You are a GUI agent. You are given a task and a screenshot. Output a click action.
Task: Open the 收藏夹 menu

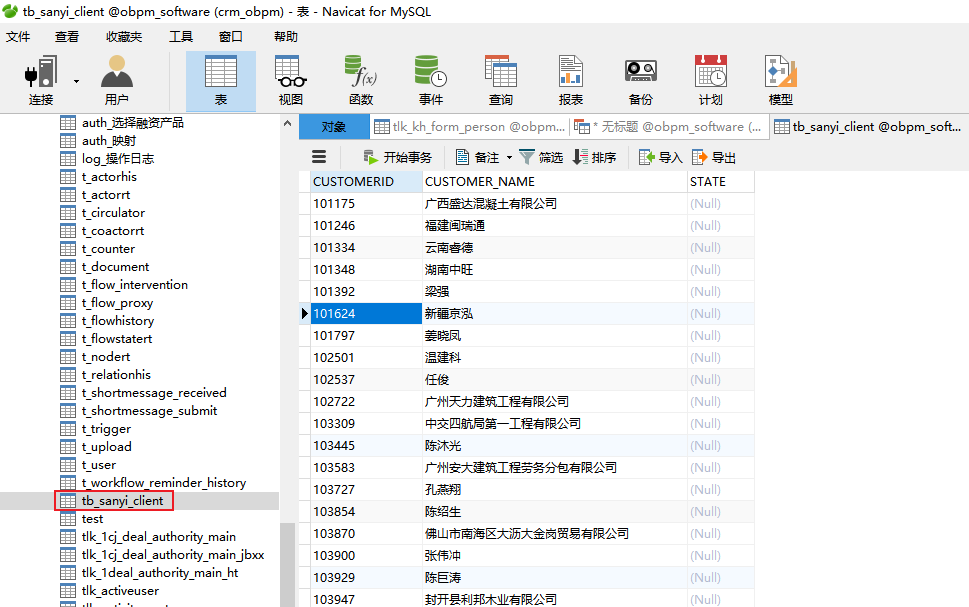coord(124,36)
